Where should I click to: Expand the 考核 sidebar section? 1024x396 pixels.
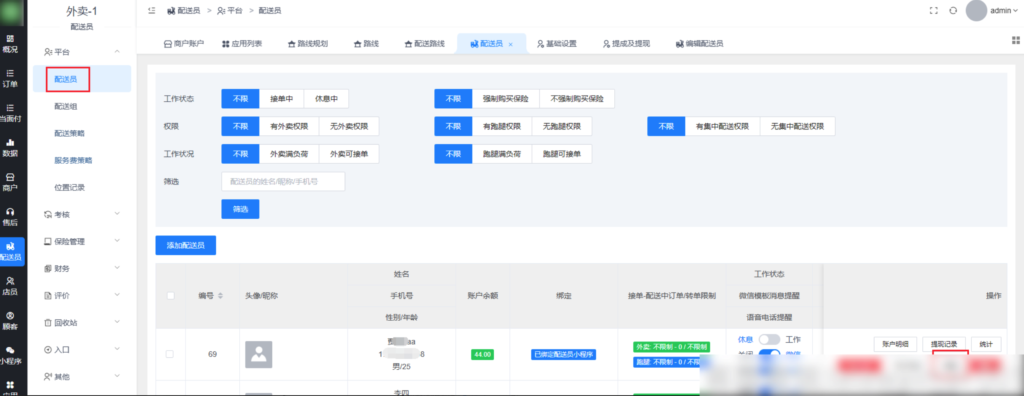(117, 214)
